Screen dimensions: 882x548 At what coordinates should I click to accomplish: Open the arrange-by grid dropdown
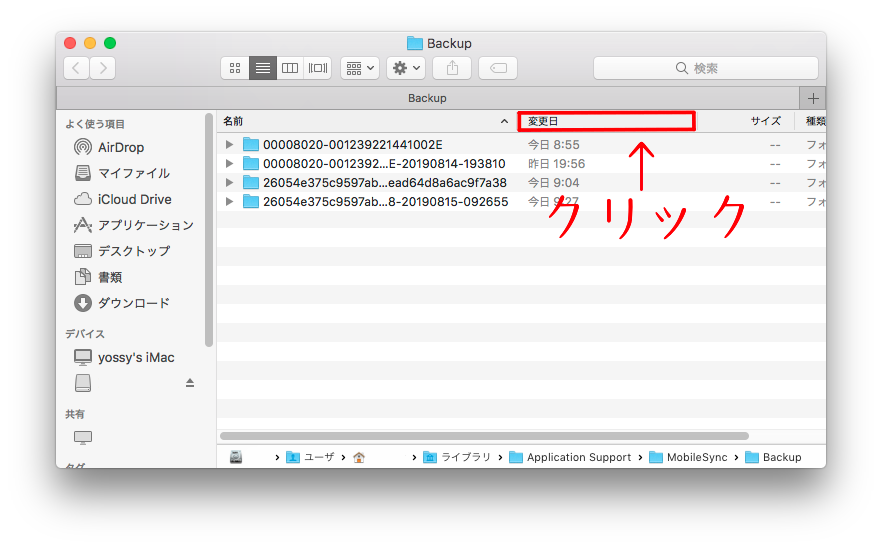coord(360,68)
